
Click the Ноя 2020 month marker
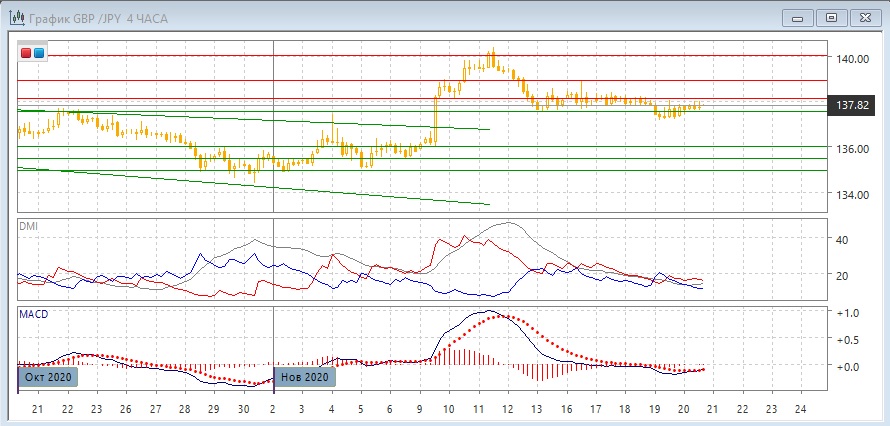(305, 377)
